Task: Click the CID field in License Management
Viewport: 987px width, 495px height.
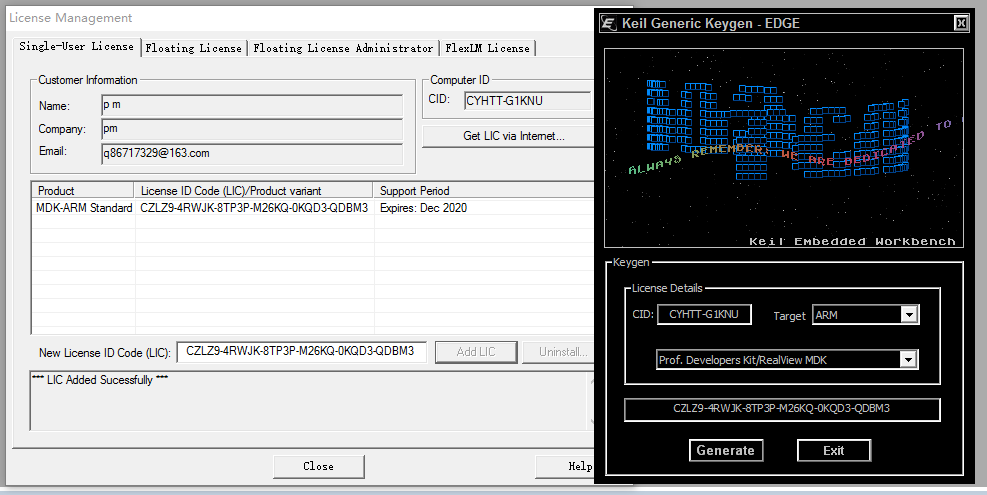Action: 527,101
